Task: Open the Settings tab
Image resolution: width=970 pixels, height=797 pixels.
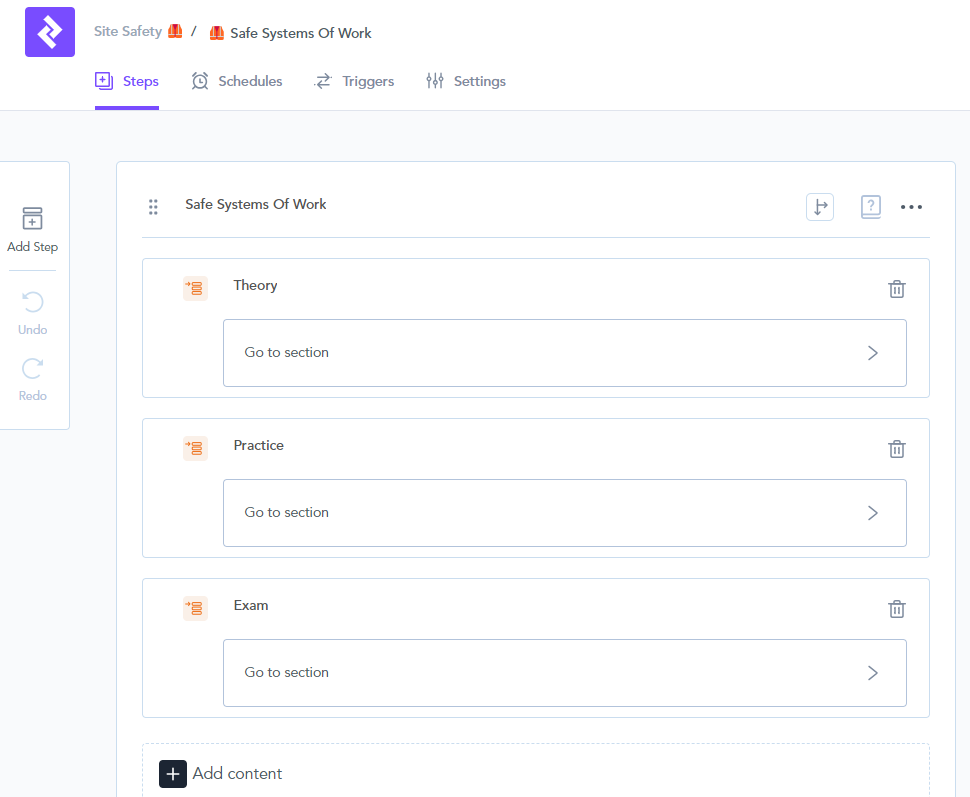Action: point(466,81)
